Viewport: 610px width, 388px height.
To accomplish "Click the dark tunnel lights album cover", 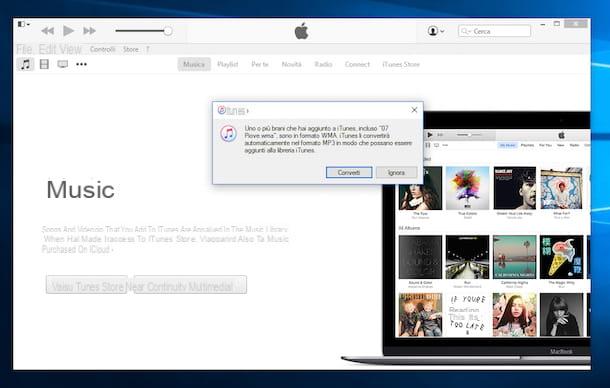I will click(x=467, y=257).
